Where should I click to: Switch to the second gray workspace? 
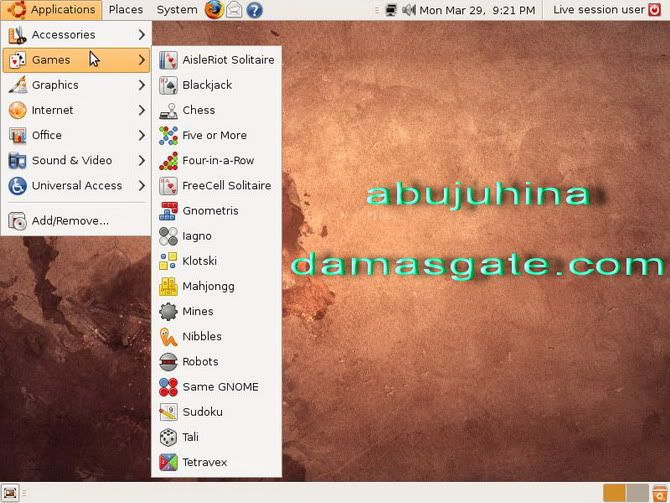pyautogui.click(x=638, y=493)
